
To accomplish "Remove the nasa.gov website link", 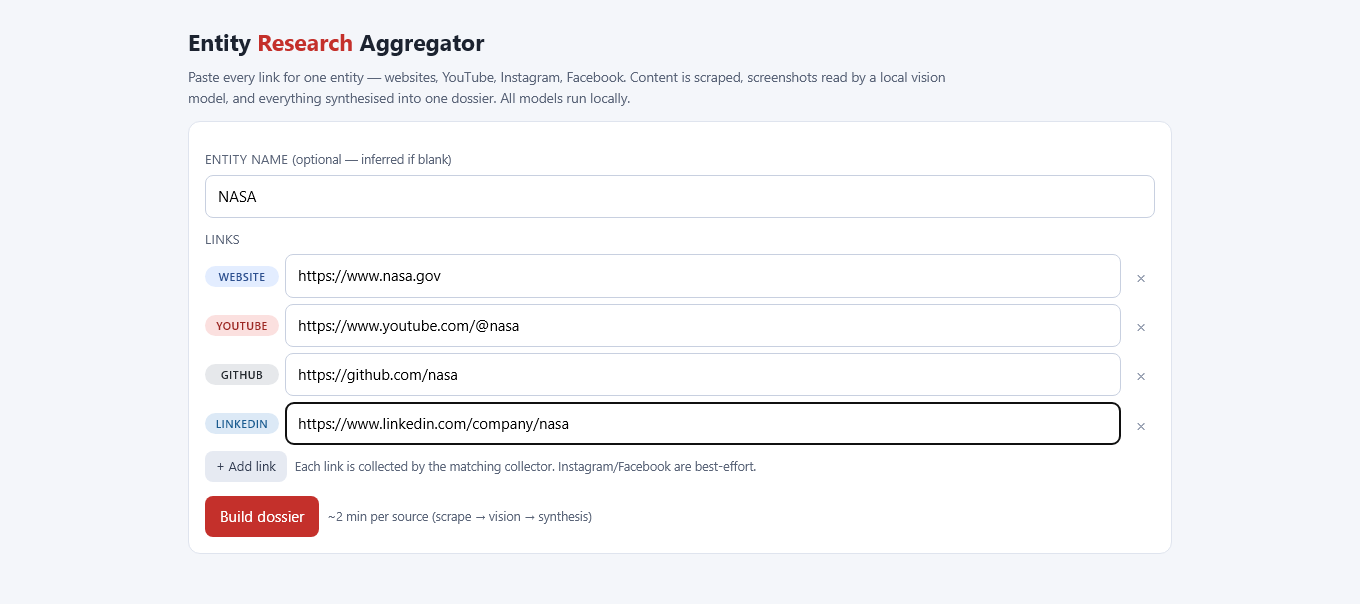I will coord(1141,278).
